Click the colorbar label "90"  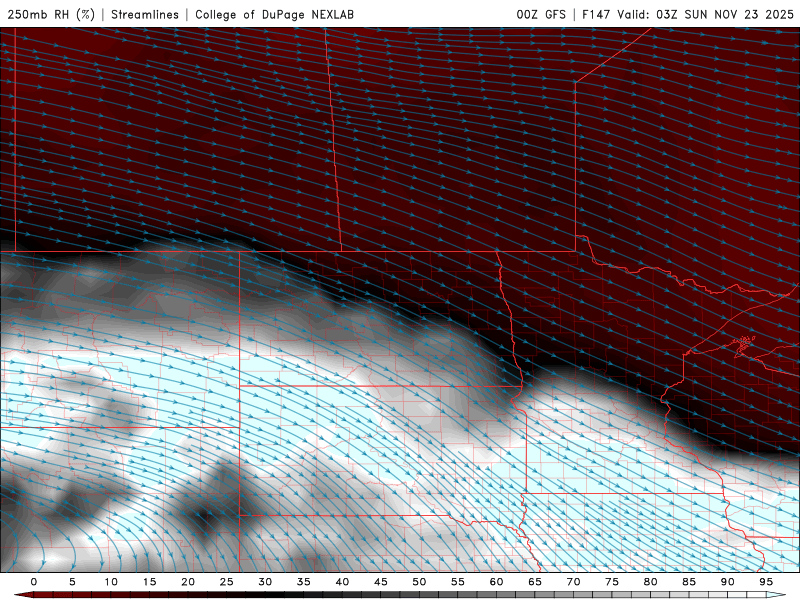tap(728, 582)
